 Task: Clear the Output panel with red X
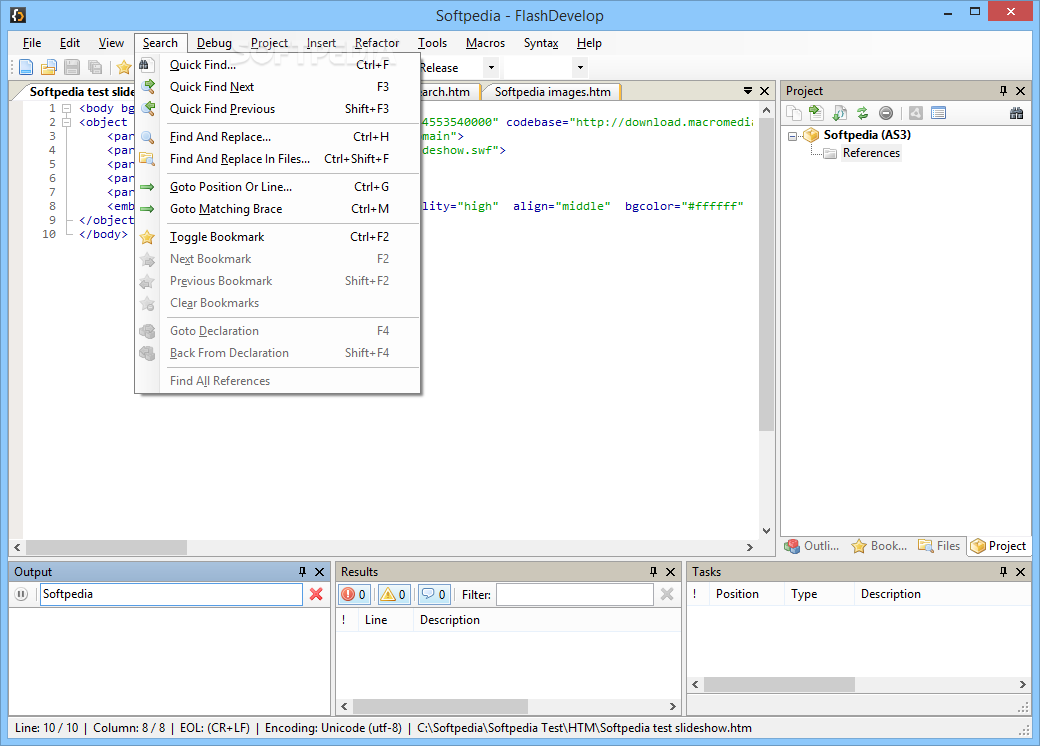click(316, 594)
